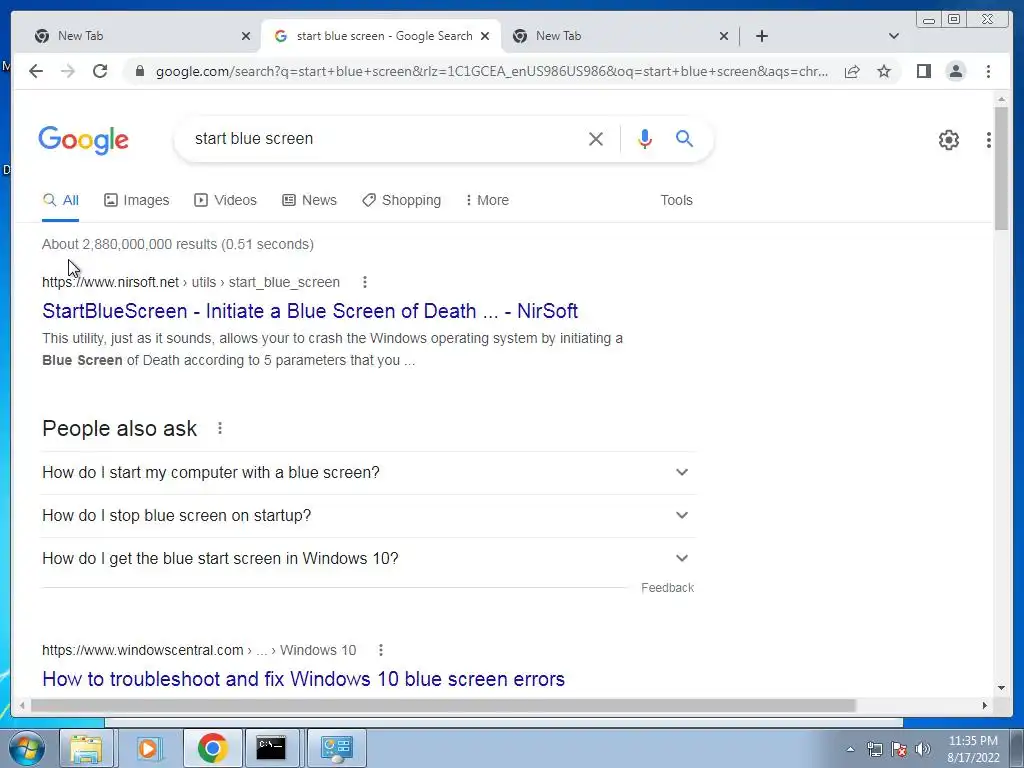The image size is (1024, 768).
Task: Open Chrome three-dot menu
Action: pos(988,71)
